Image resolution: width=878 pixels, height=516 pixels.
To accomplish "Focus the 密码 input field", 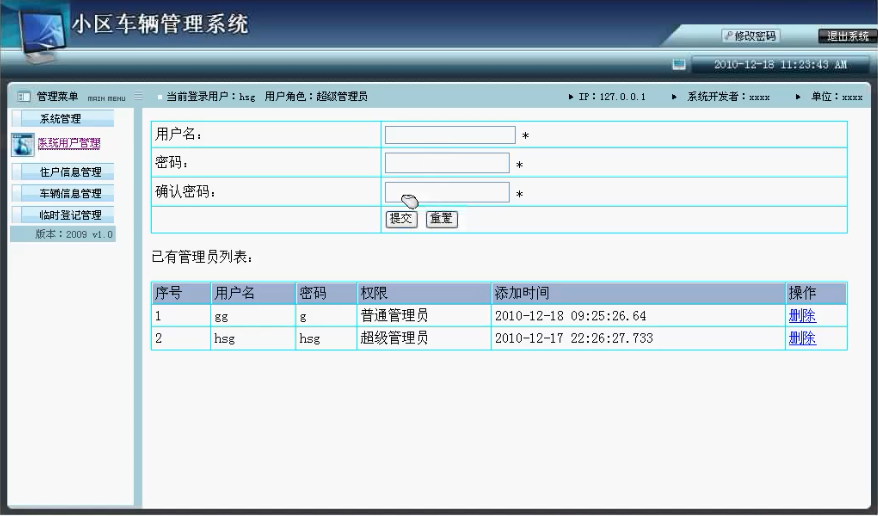I will coord(447,163).
